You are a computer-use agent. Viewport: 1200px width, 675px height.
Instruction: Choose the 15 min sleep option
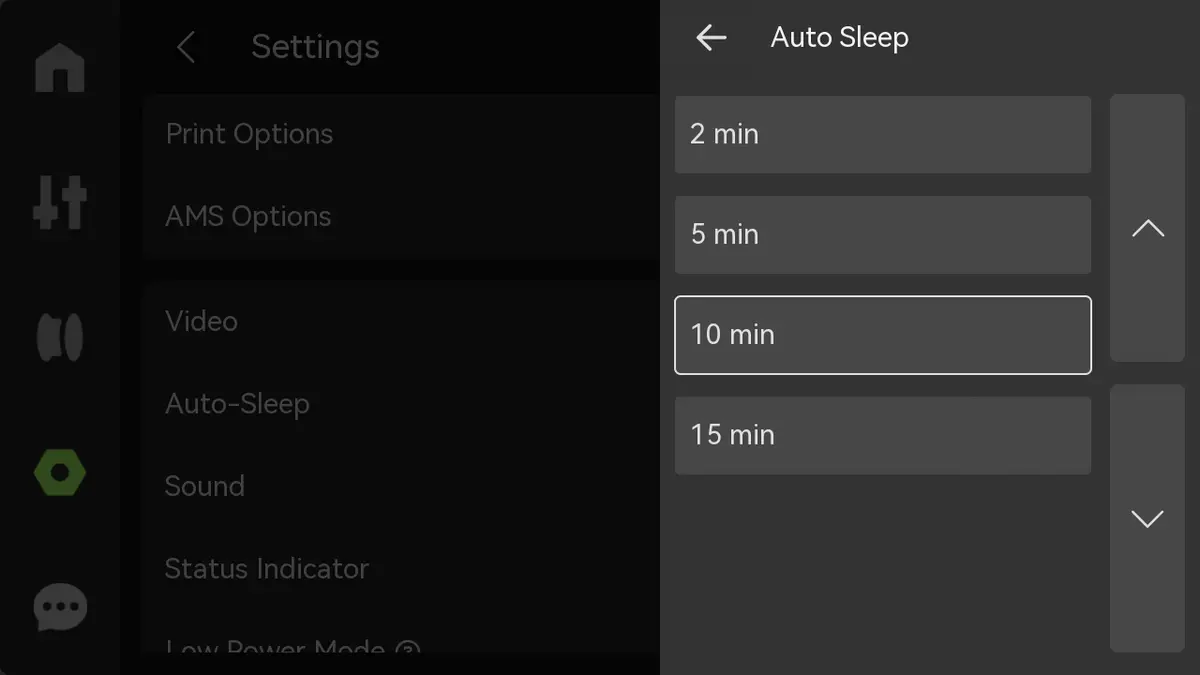[883, 435]
